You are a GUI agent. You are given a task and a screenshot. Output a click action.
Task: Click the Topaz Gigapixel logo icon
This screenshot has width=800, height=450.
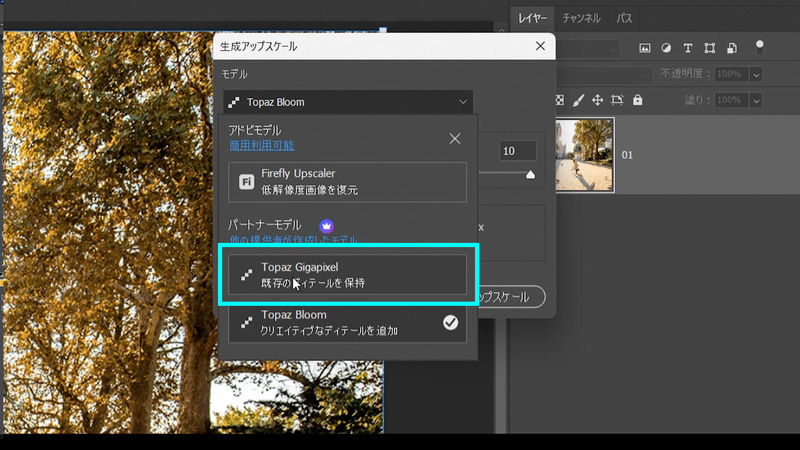click(246, 274)
